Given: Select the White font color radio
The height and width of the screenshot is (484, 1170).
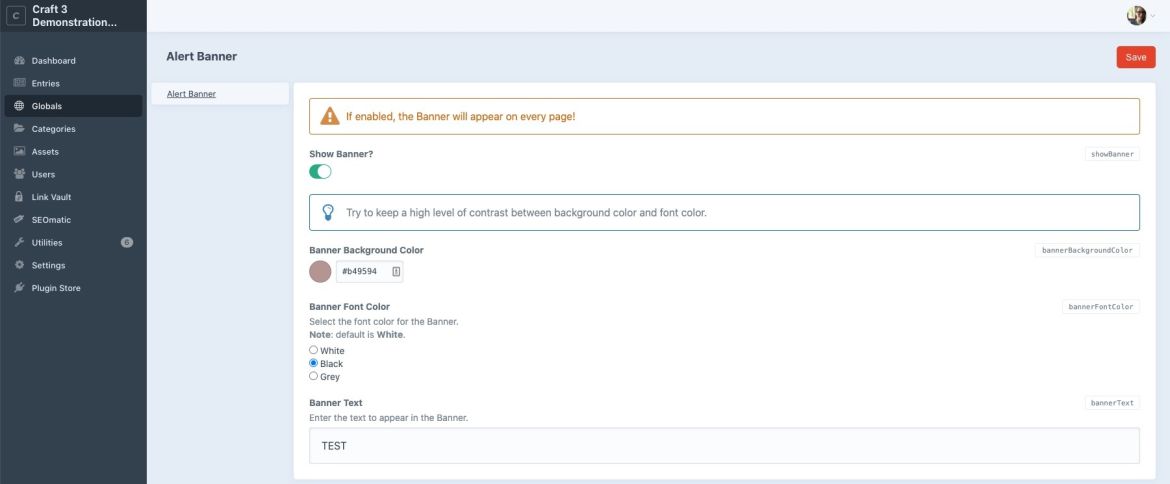Looking at the screenshot, I should [314, 350].
